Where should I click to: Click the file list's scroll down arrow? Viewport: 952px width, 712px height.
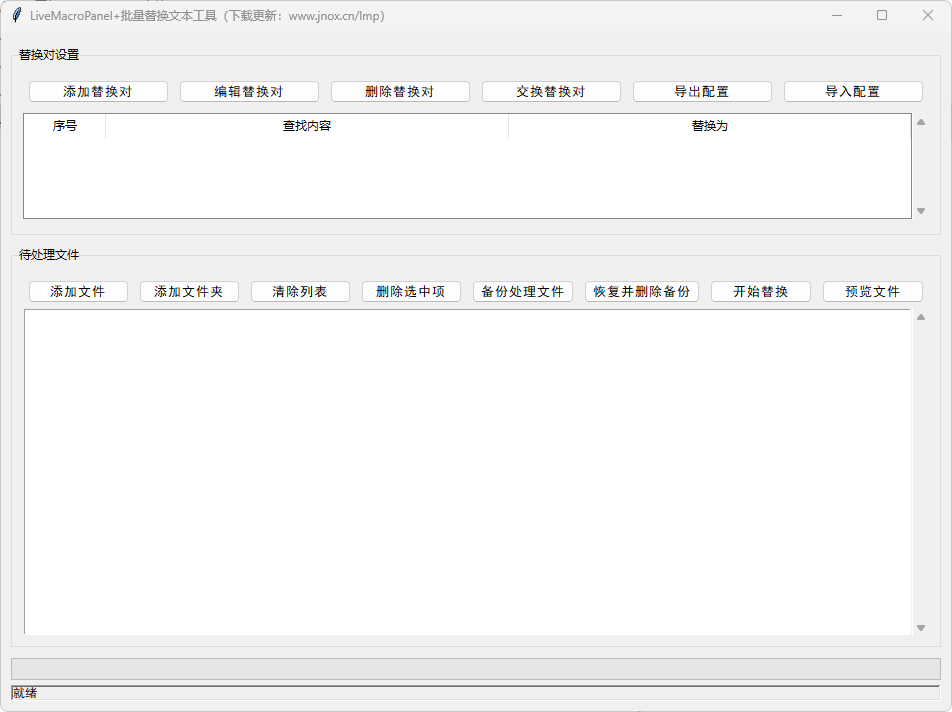click(x=921, y=628)
